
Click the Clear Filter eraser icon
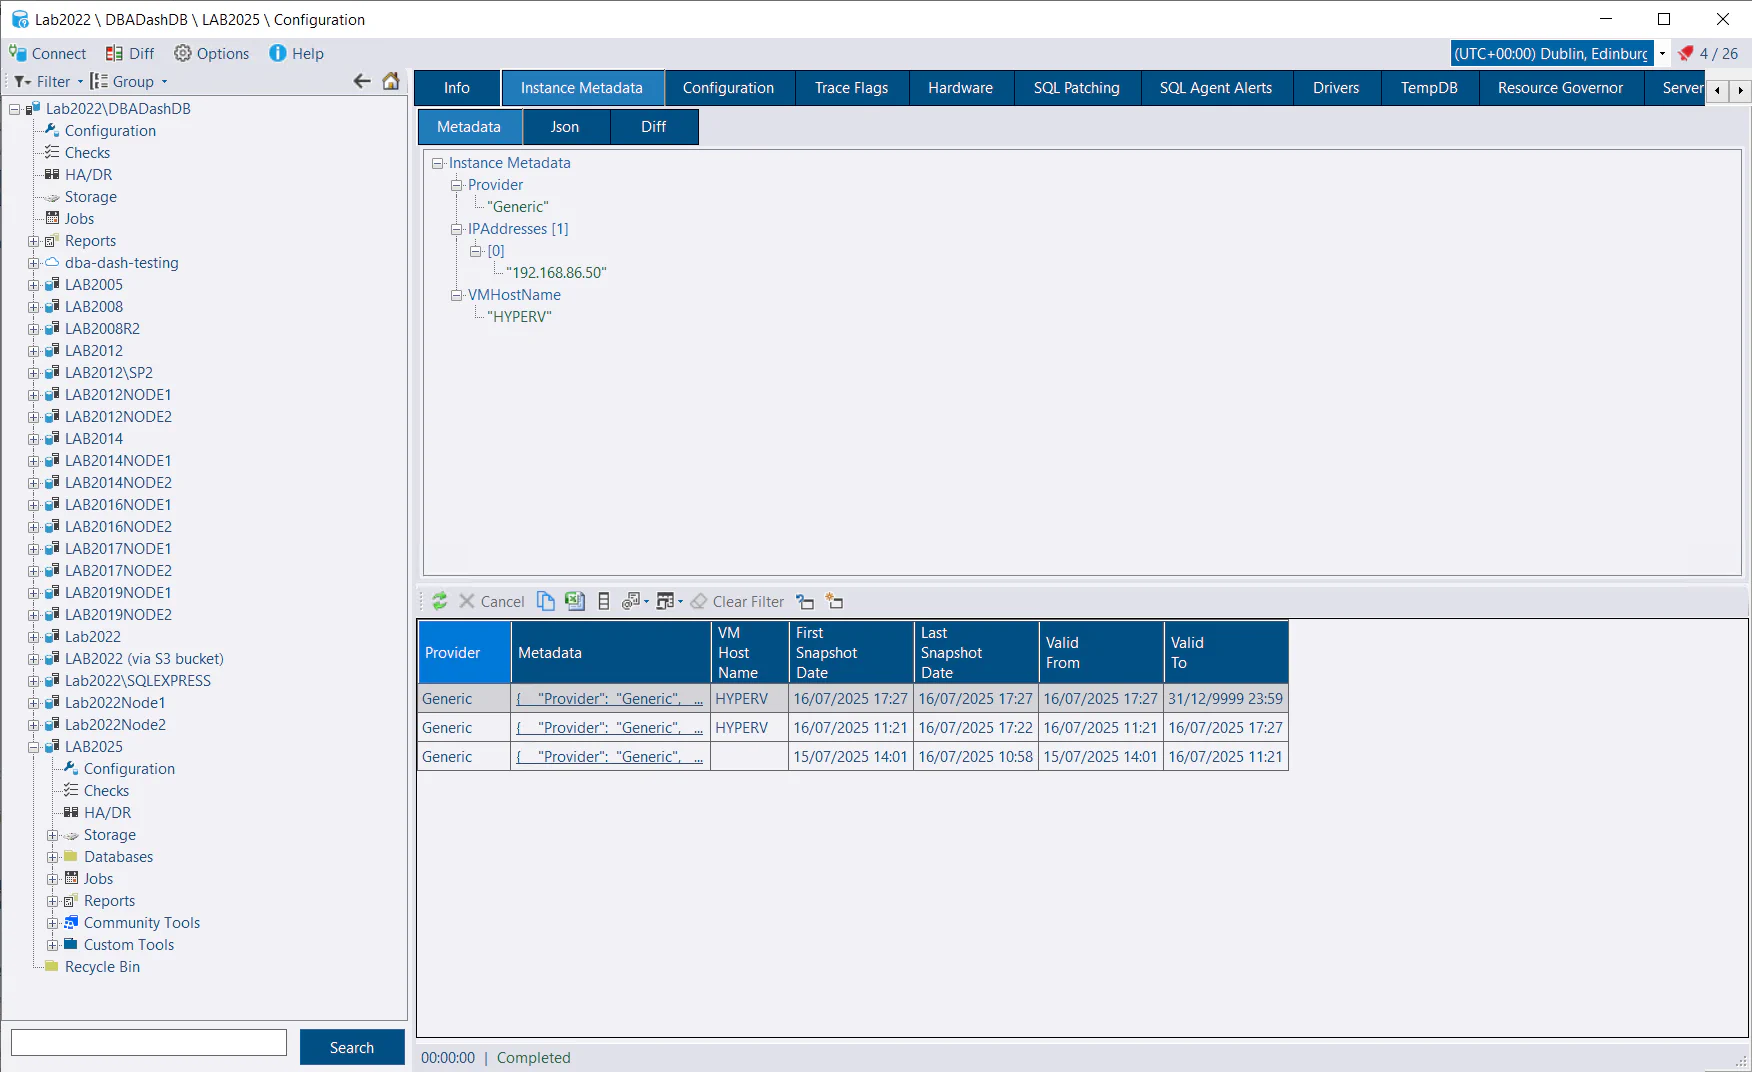tap(698, 601)
